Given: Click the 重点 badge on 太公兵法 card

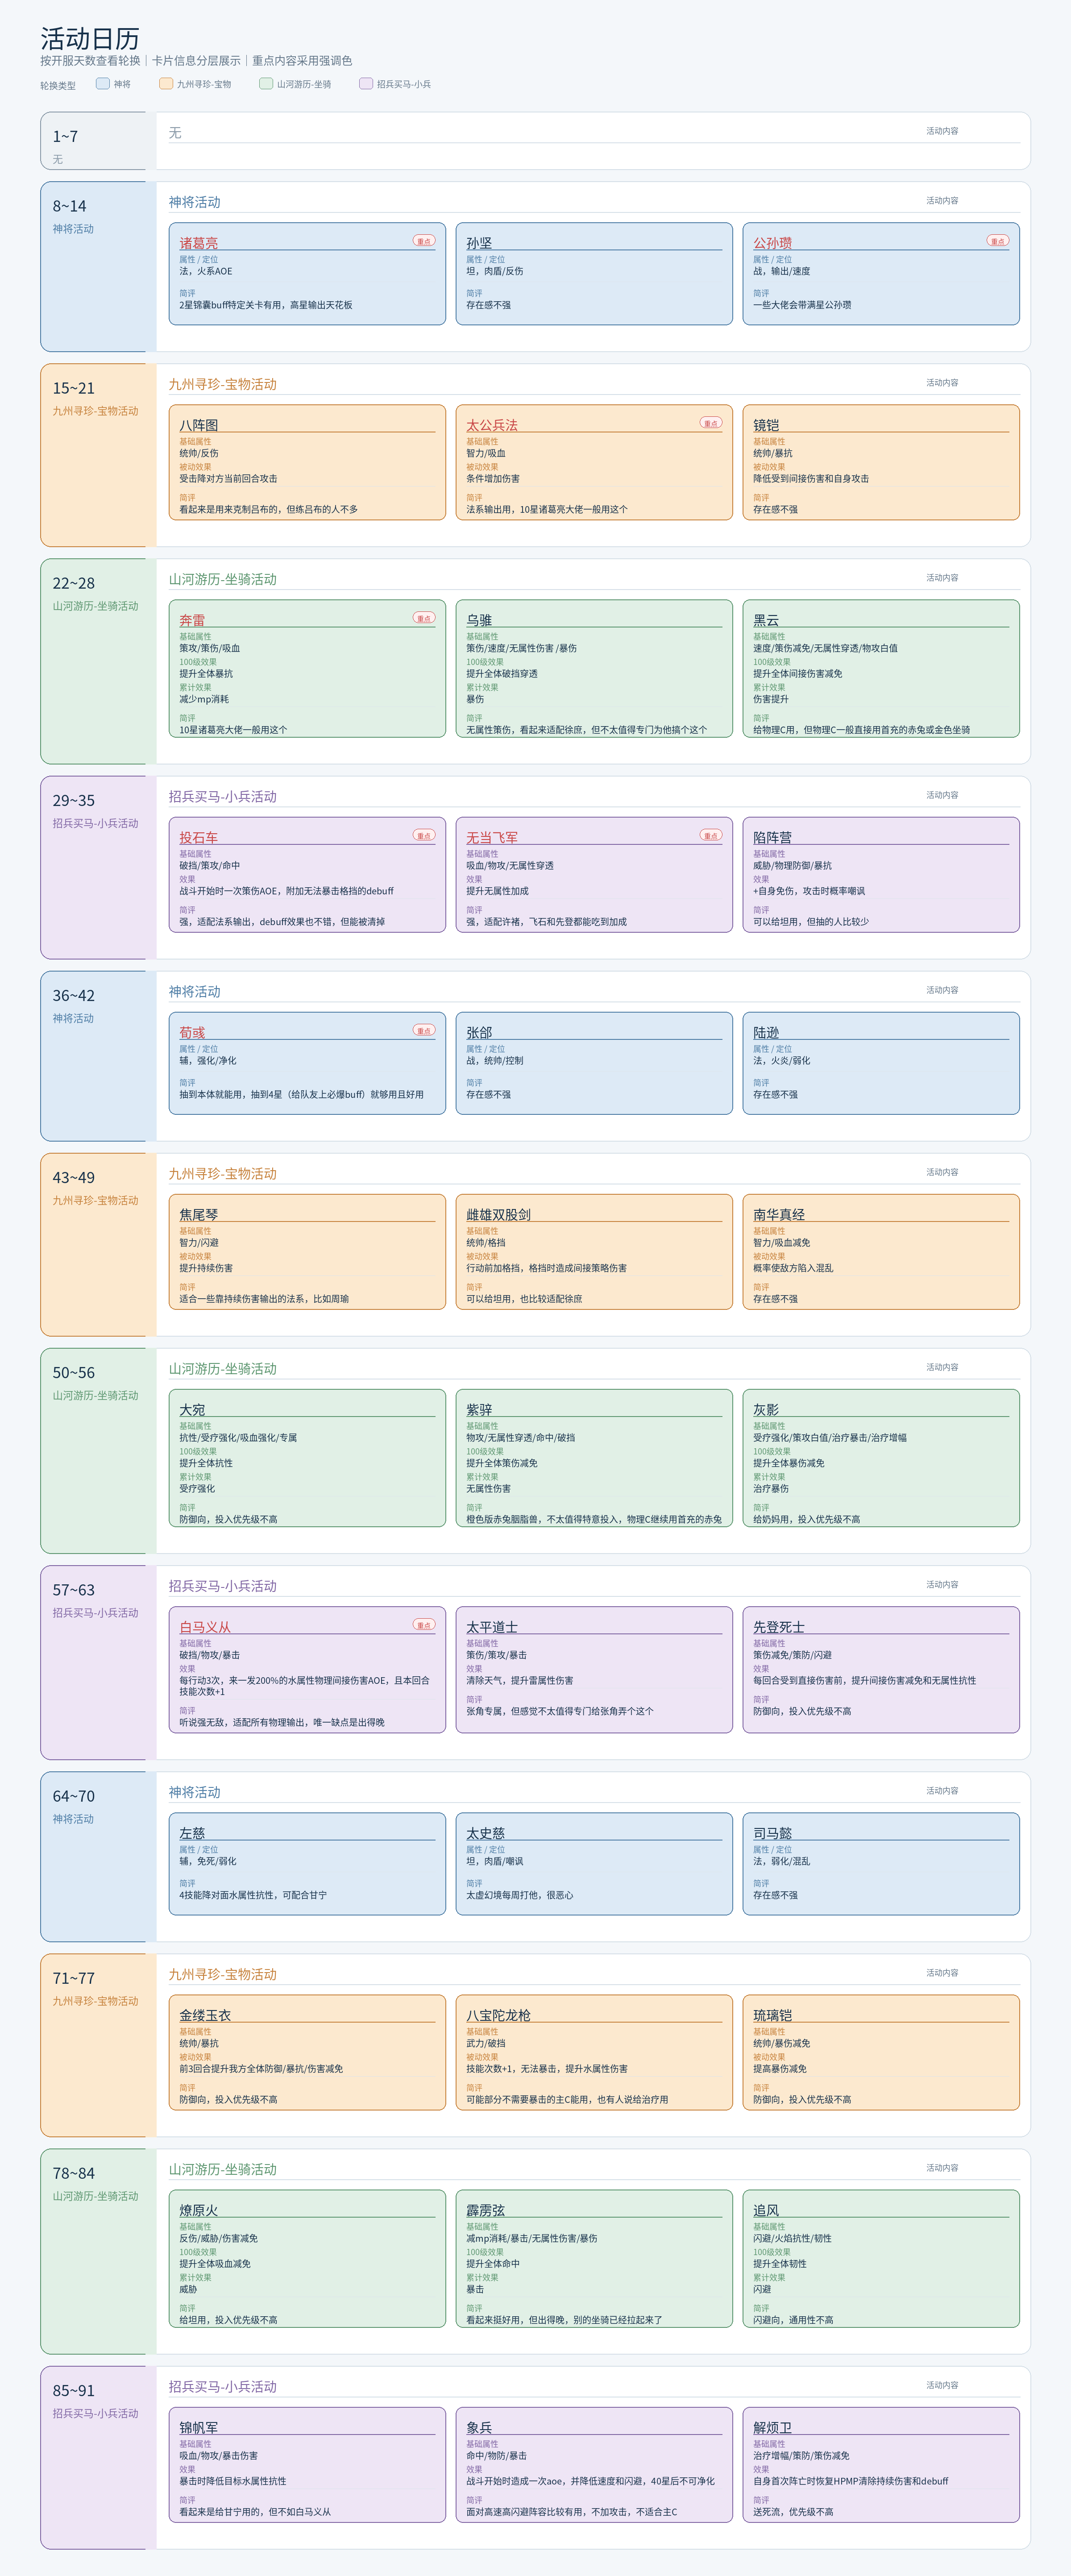Looking at the screenshot, I should [711, 423].
